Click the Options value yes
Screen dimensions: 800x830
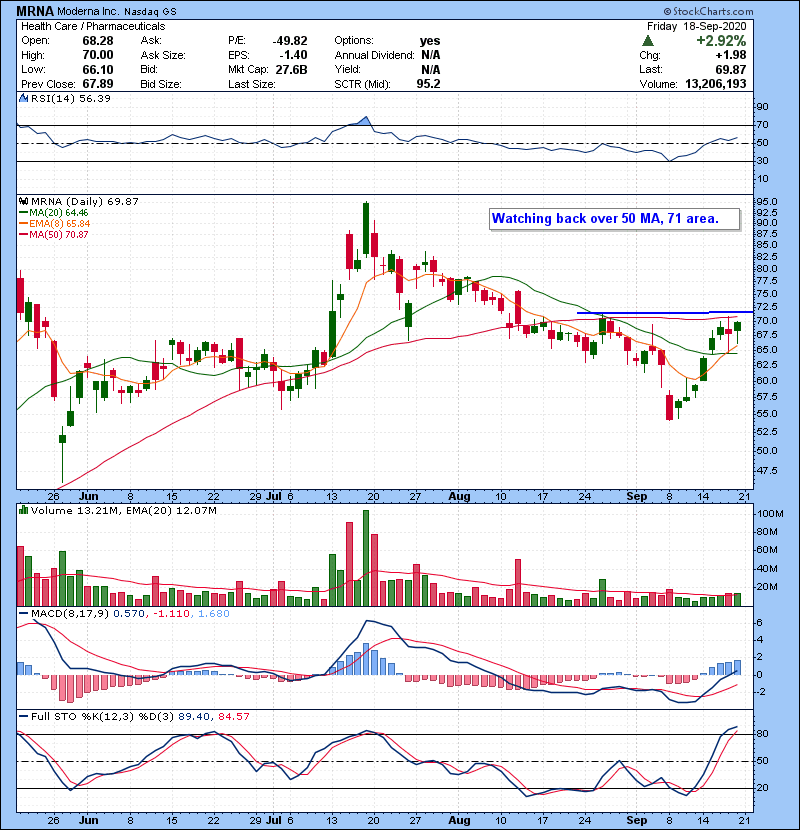coord(430,41)
